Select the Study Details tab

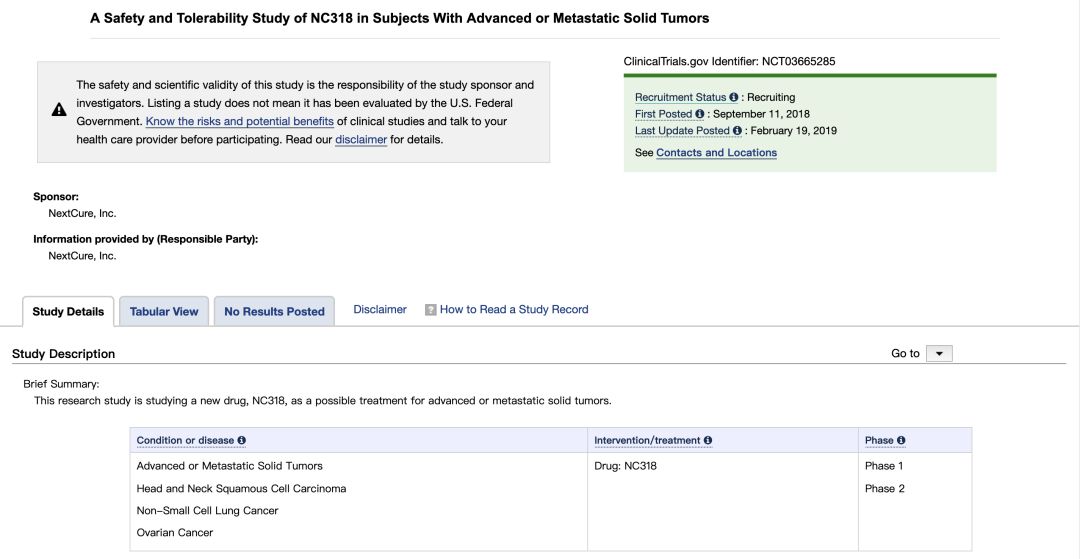pyautogui.click(x=68, y=312)
